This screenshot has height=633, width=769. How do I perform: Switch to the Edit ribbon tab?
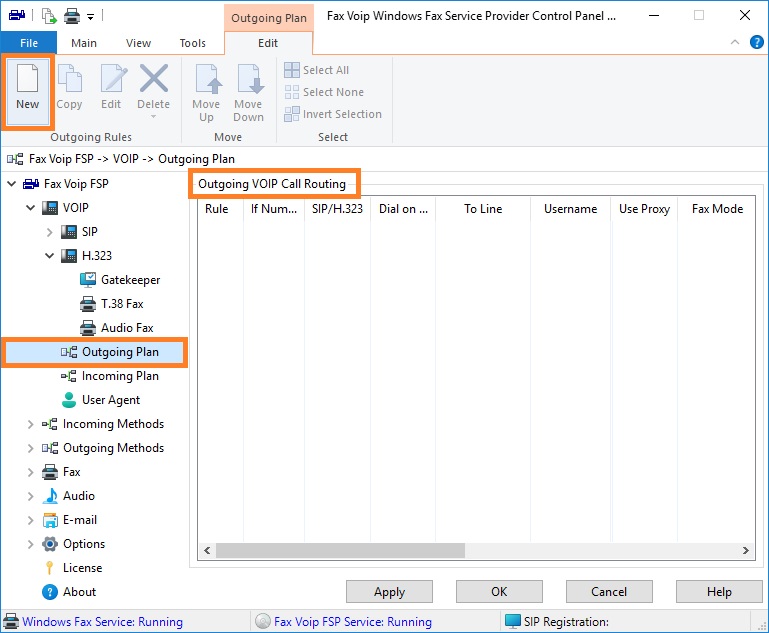point(268,43)
